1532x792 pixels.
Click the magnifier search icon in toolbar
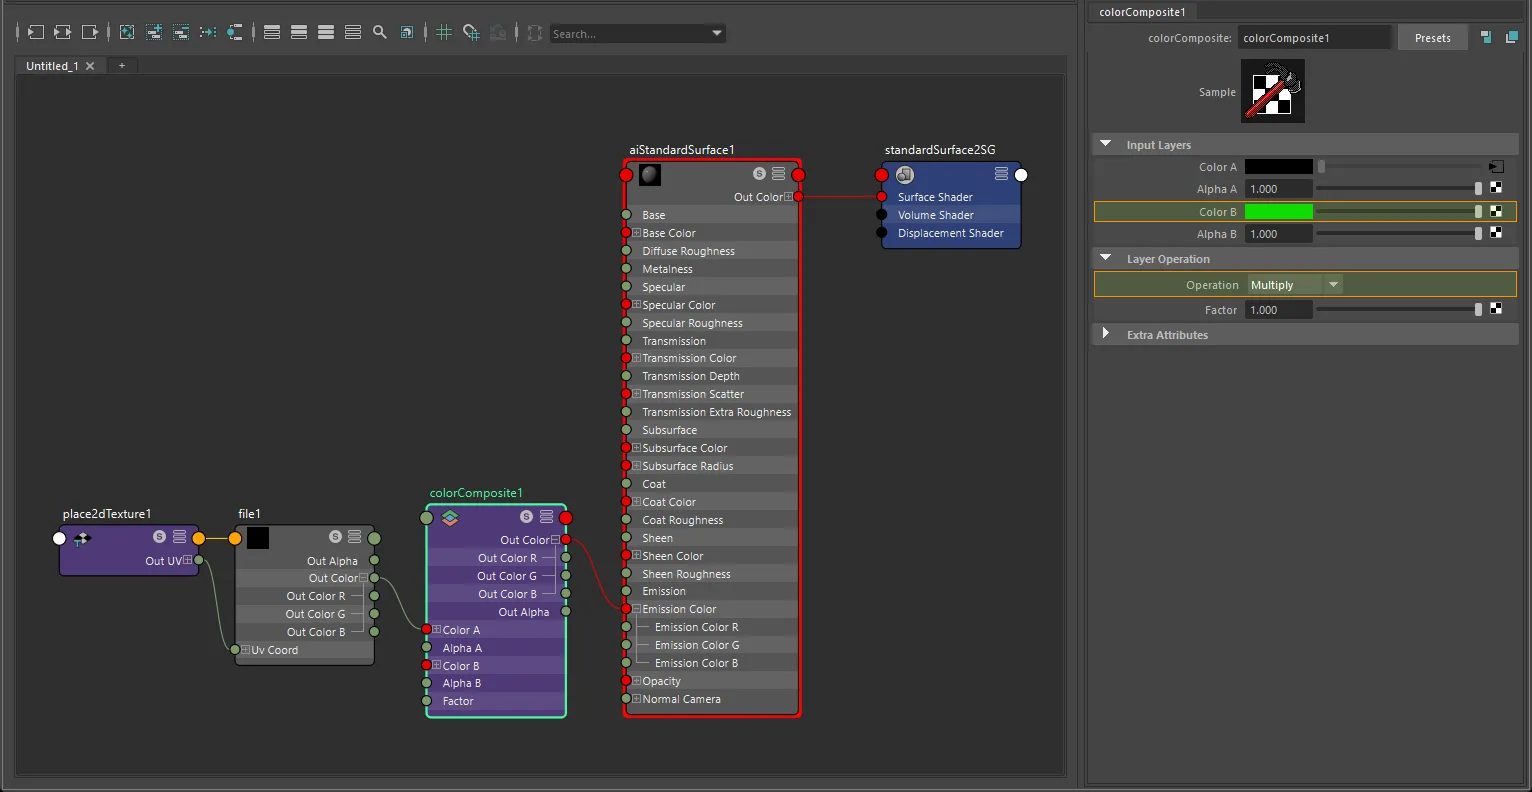[380, 32]
